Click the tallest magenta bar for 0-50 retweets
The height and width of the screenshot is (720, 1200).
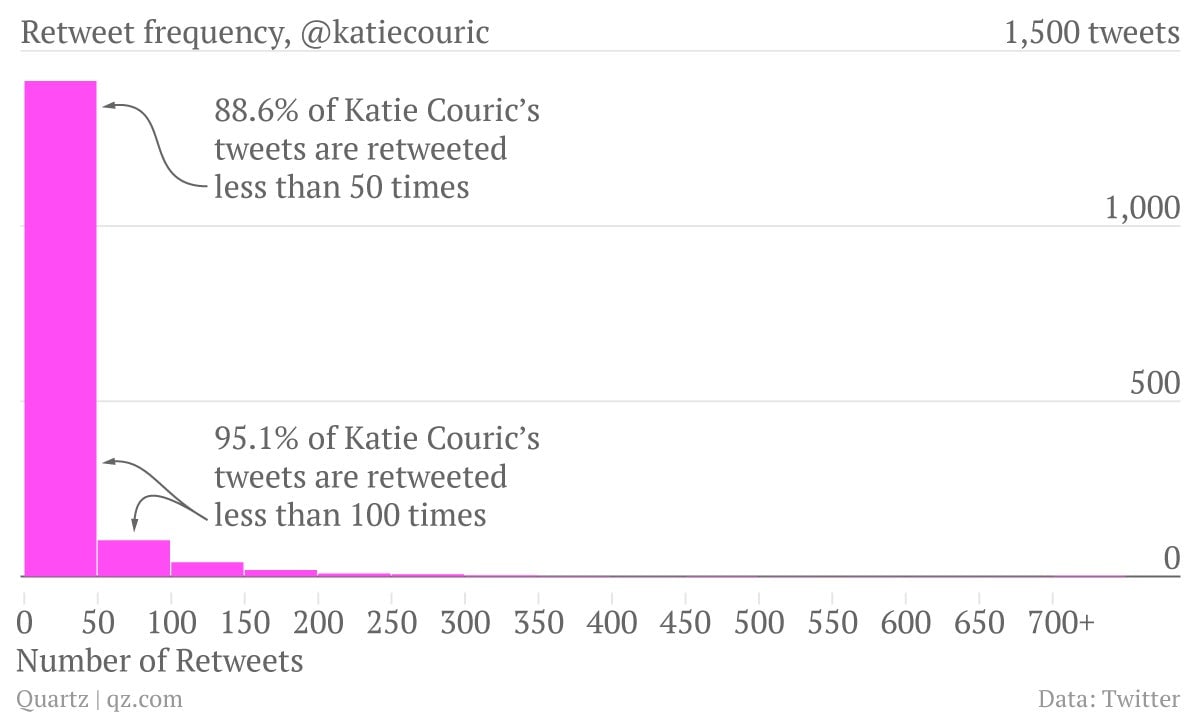[60, 329]
